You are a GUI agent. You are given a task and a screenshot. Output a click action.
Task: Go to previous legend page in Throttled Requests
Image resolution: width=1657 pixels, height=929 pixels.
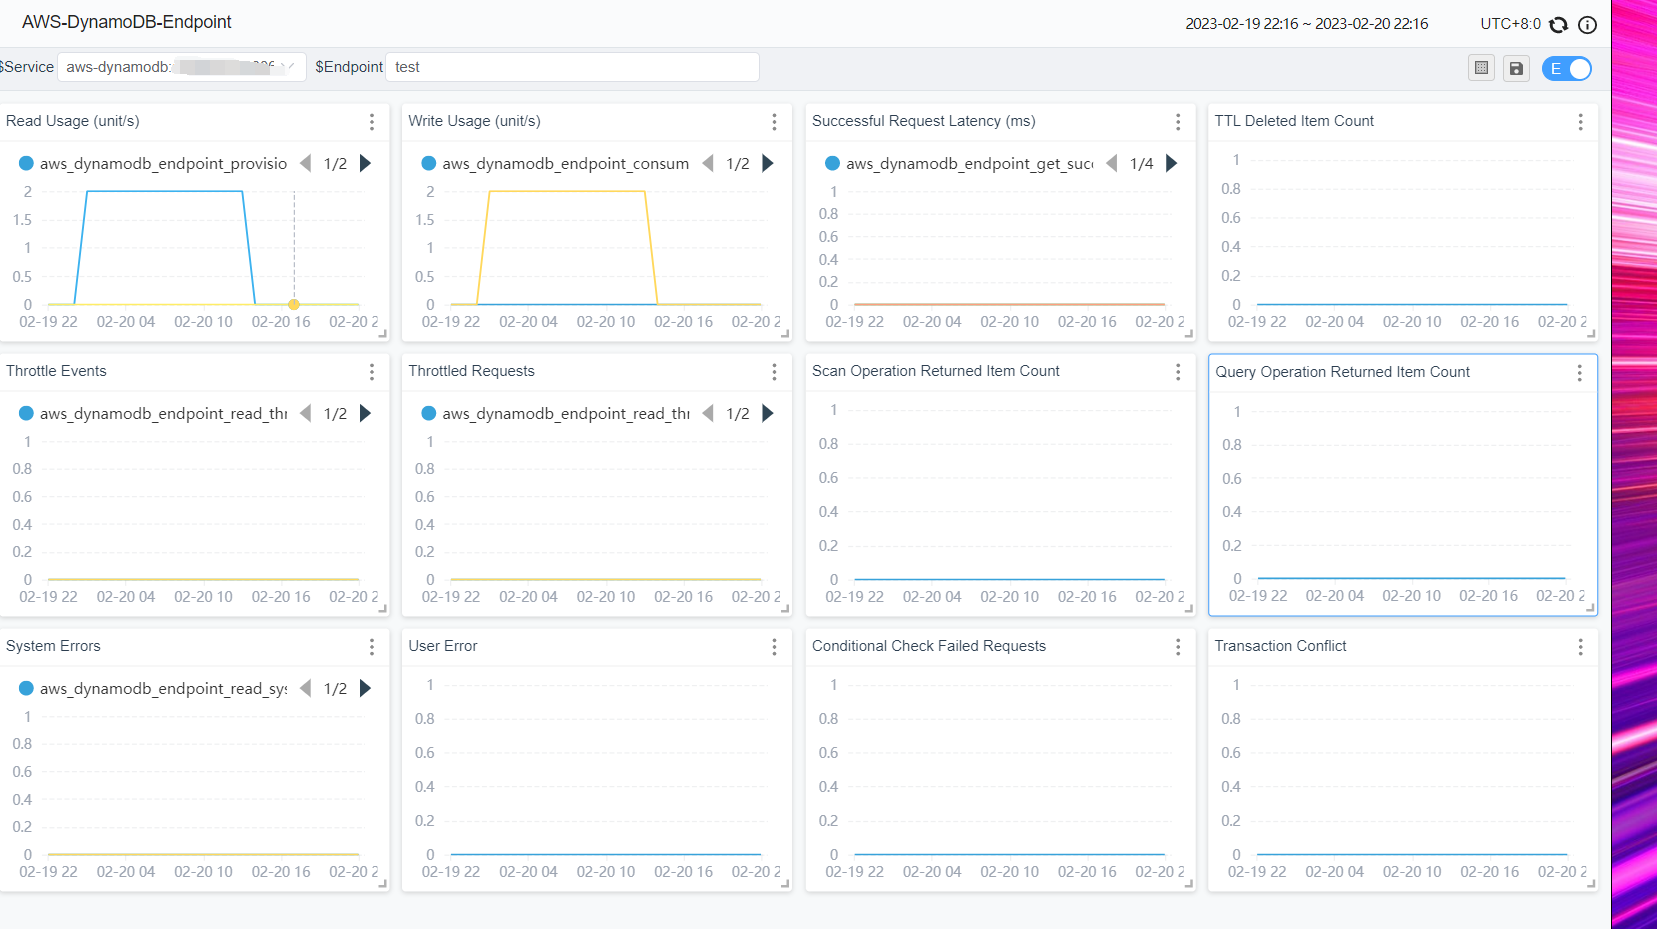point(708,413)
